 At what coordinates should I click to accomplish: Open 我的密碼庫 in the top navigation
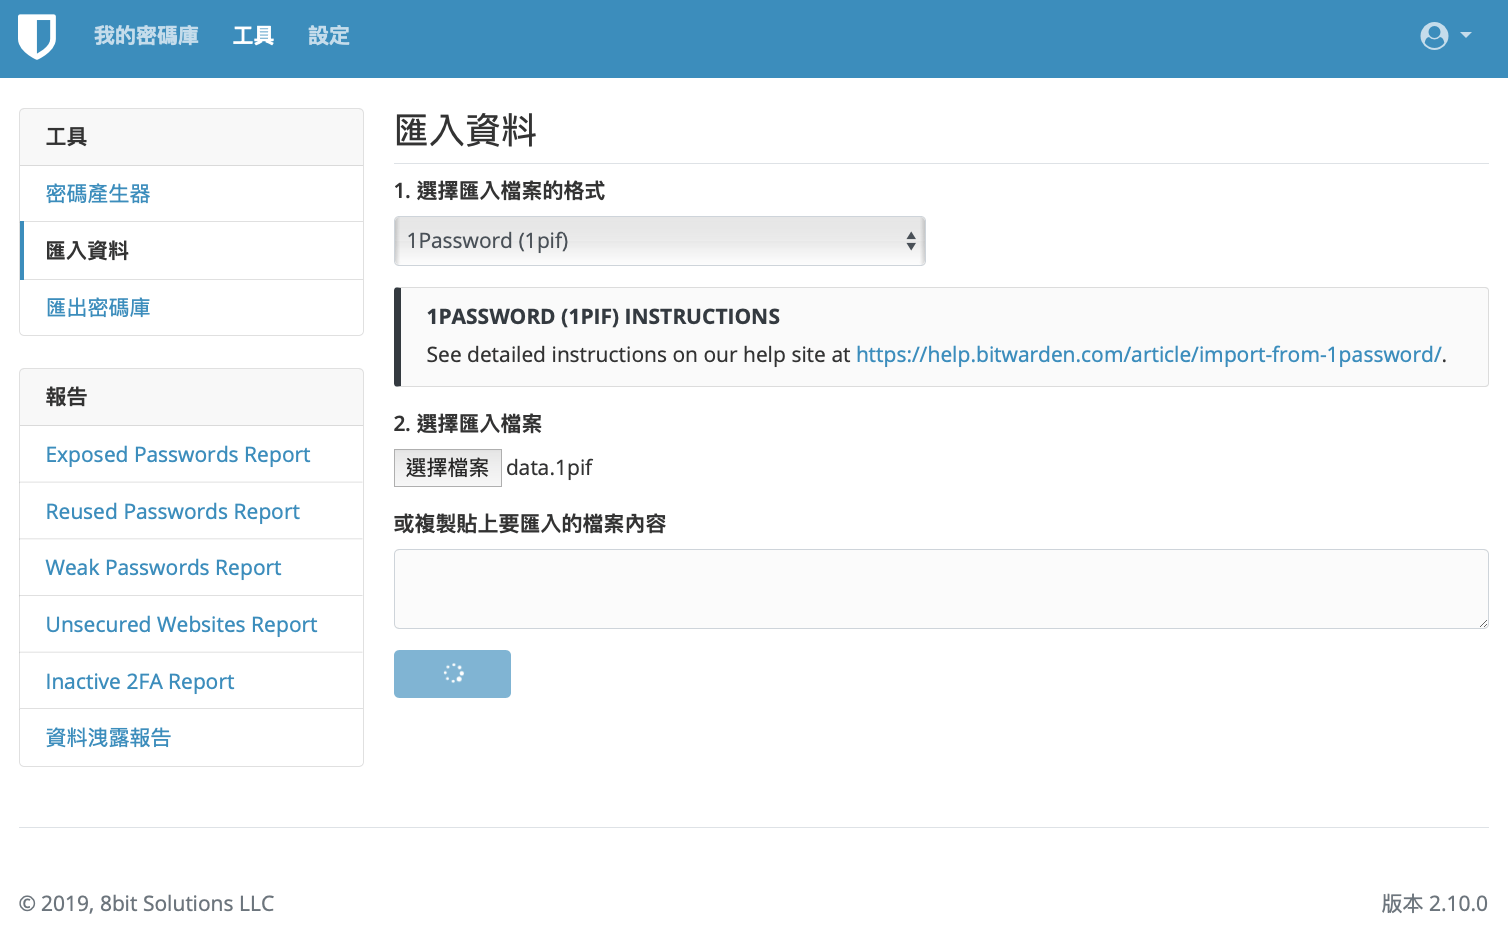click(146, 36)
